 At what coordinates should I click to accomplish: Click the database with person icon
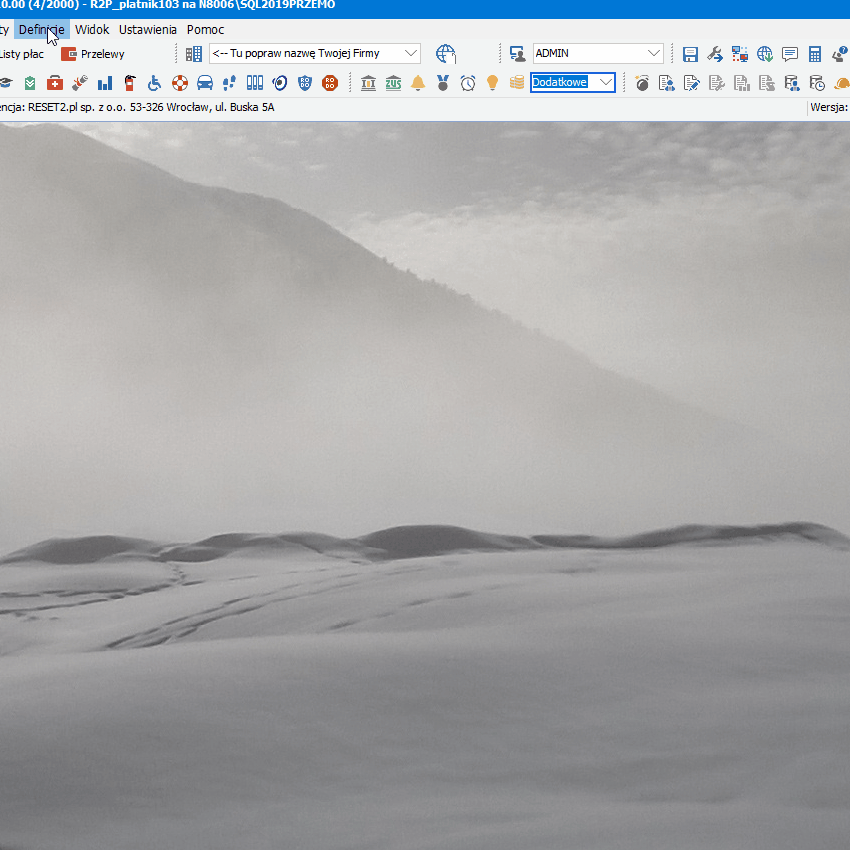(791, 83)
